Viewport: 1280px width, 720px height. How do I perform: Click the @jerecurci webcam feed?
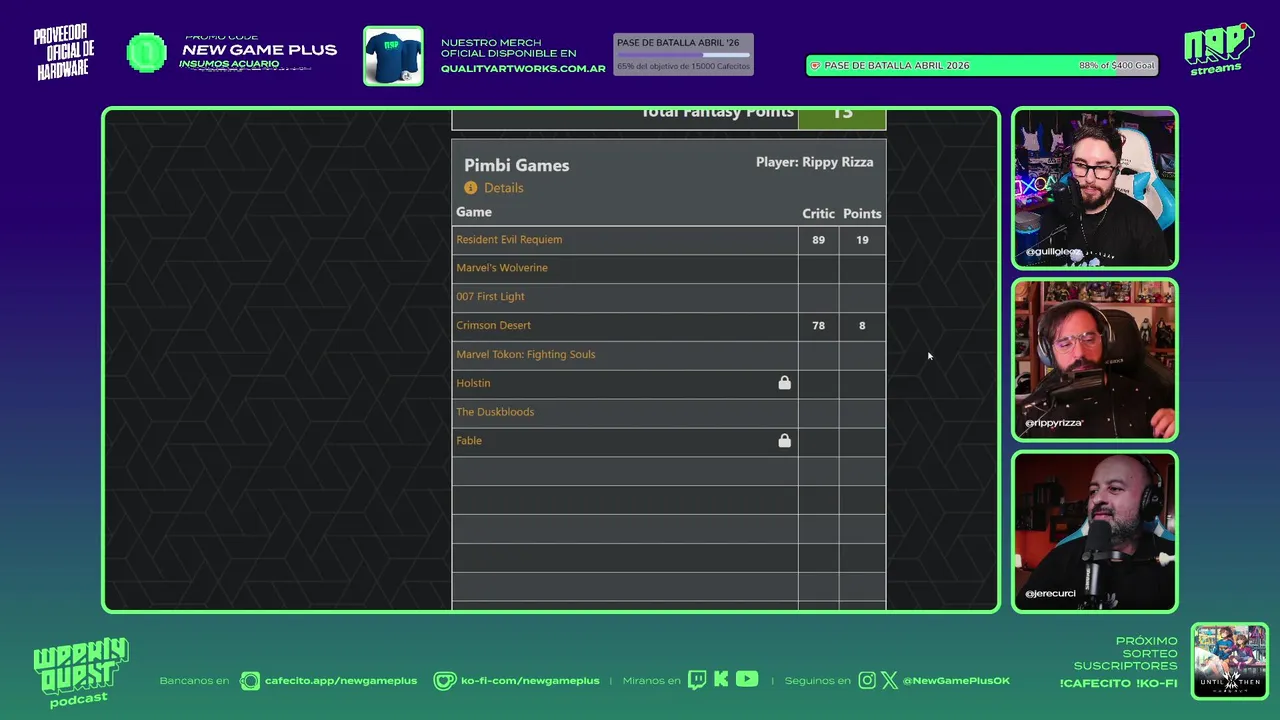1095,532
